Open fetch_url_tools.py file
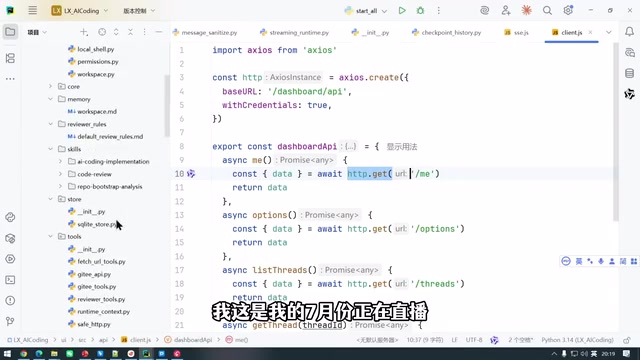The height and width of the screenshot is (360, 640). point(97,261)
